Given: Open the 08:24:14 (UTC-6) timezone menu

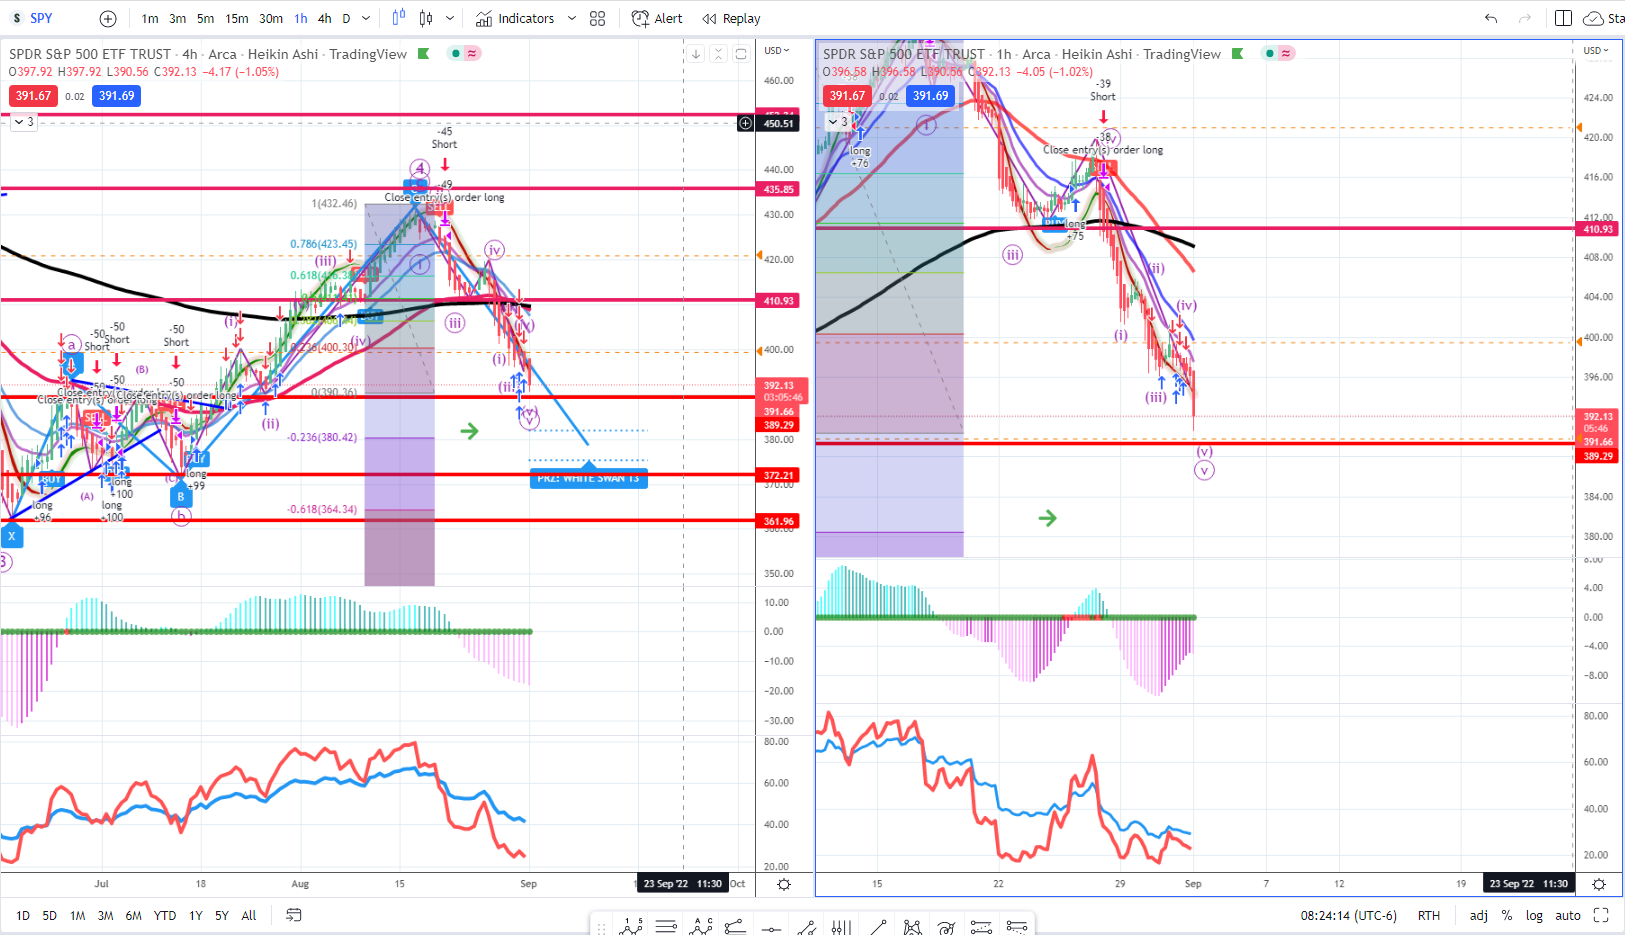Looking at the screenshot, I should point(1349,915).
